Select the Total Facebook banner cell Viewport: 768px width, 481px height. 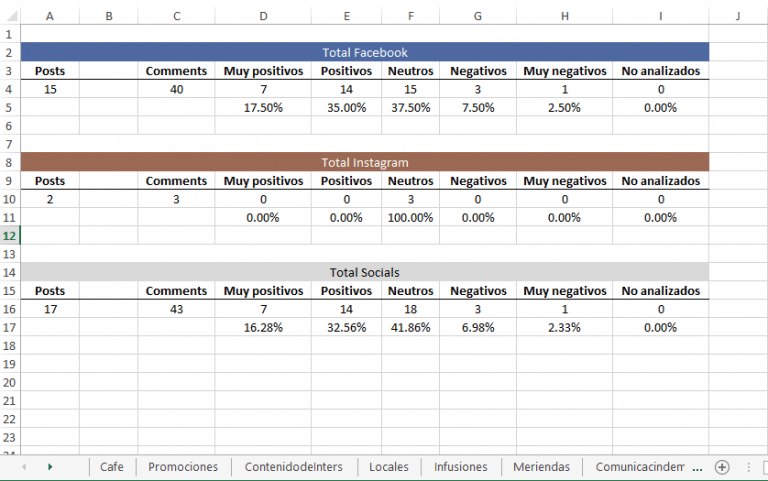coord(364,52)
